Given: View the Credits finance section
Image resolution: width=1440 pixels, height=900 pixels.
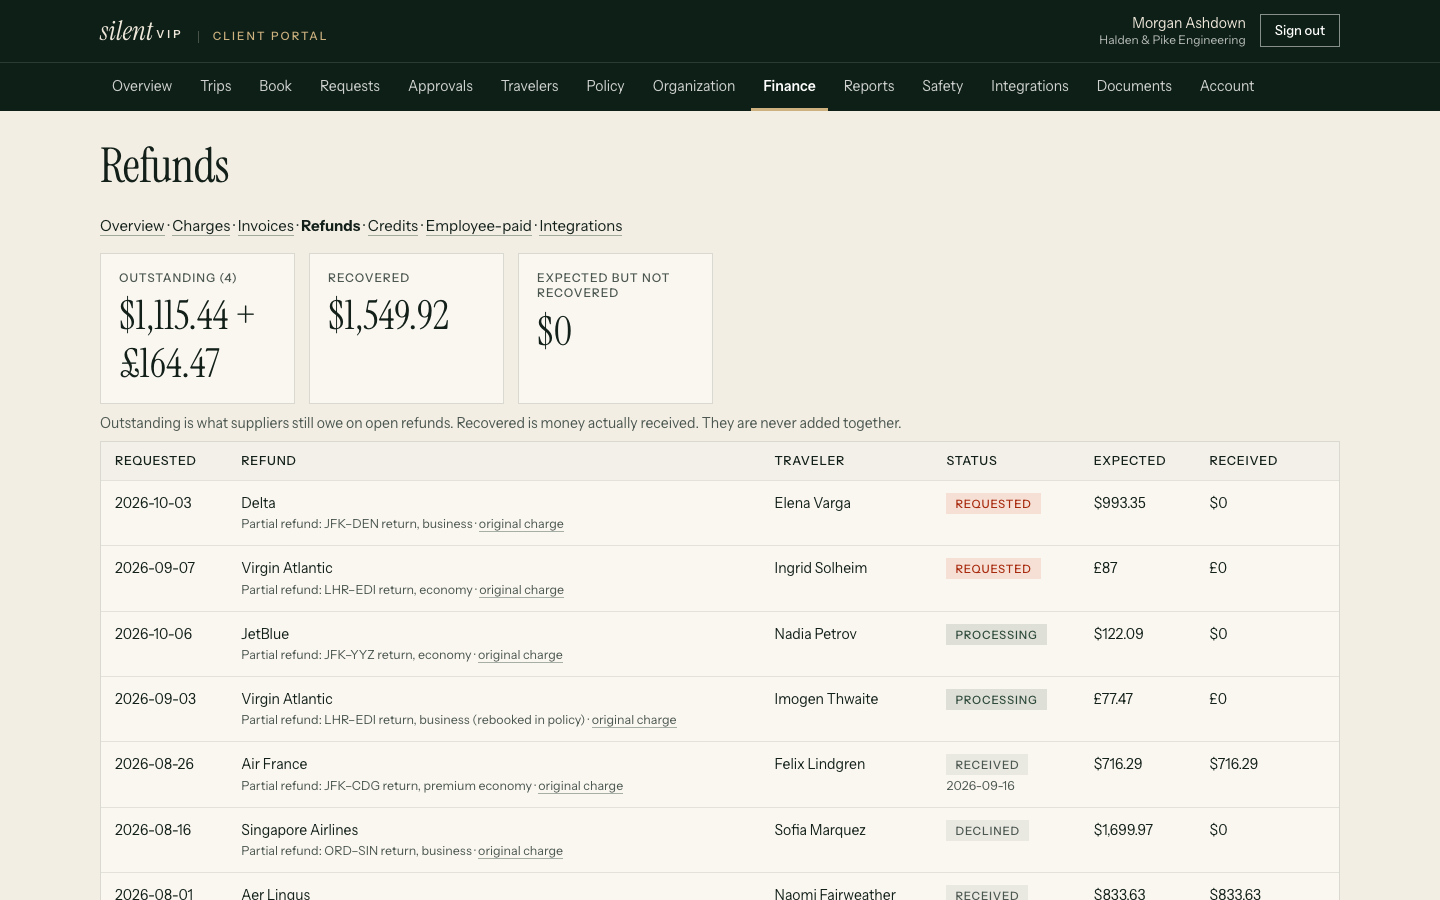Looking at the screenshot, I should pyautogui.click(x=393, y=226).
